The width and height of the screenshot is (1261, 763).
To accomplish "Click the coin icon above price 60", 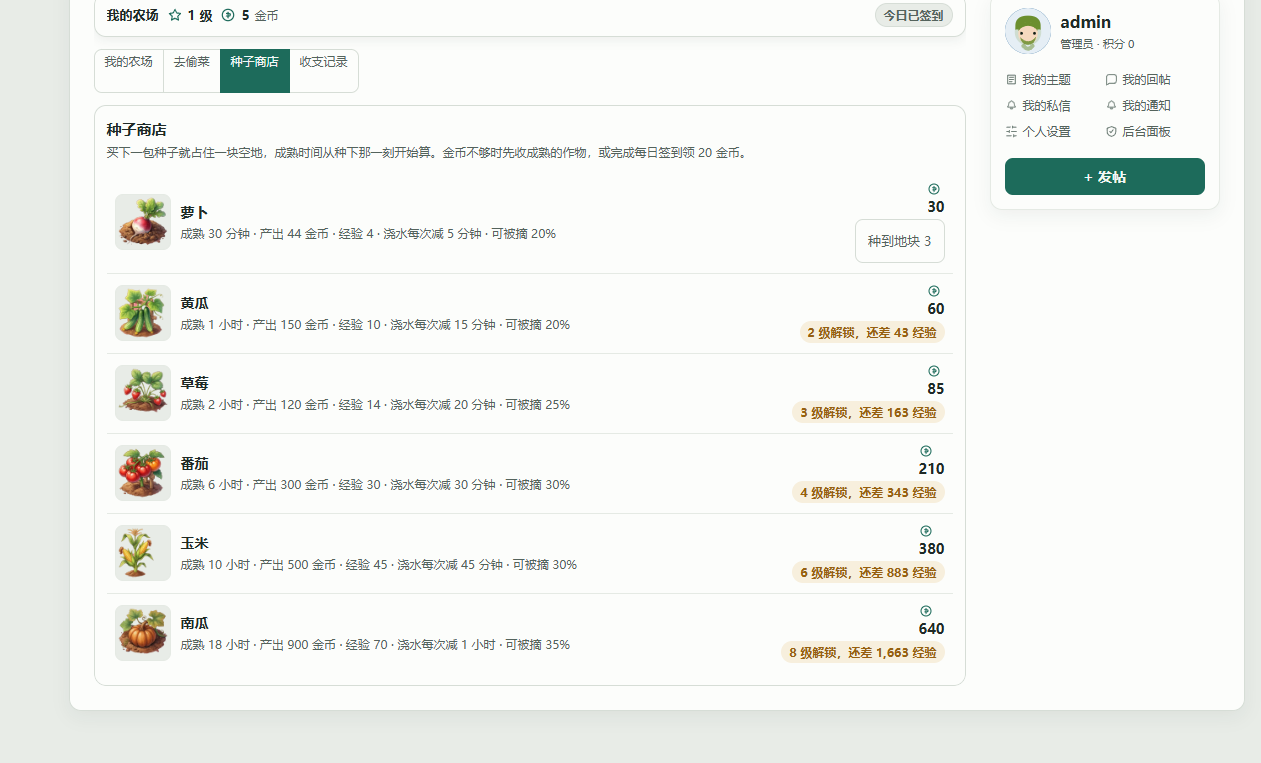I will 934,291.
